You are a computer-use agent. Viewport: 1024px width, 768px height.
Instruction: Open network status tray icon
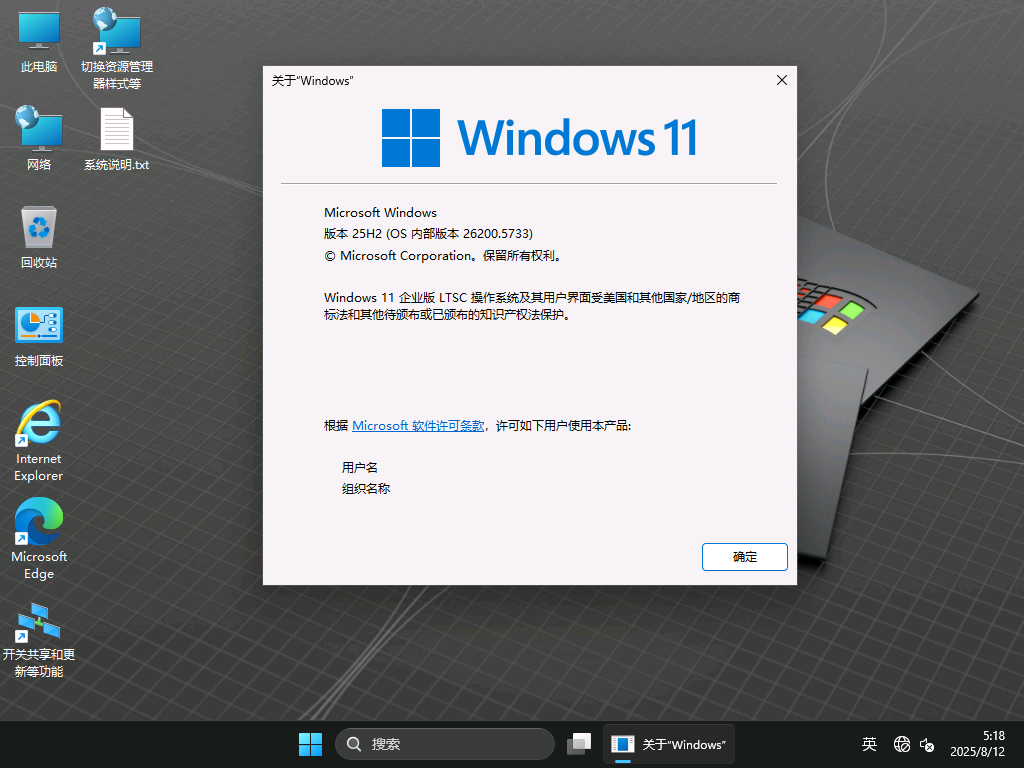click(902, 744)
